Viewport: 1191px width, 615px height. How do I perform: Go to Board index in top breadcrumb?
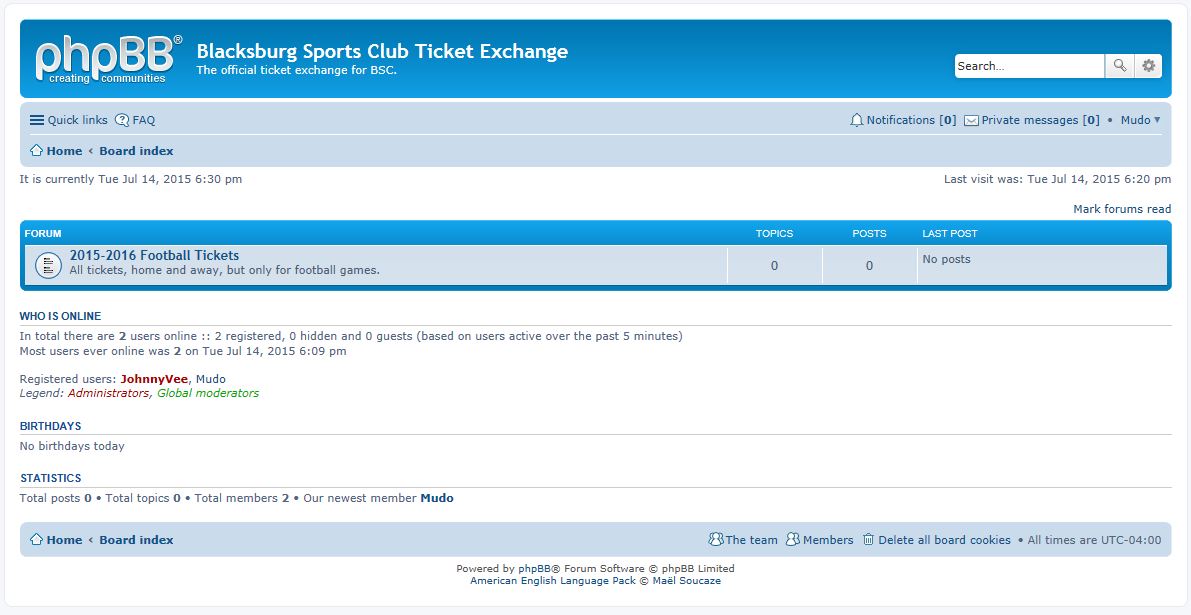(x=136, y=151)
